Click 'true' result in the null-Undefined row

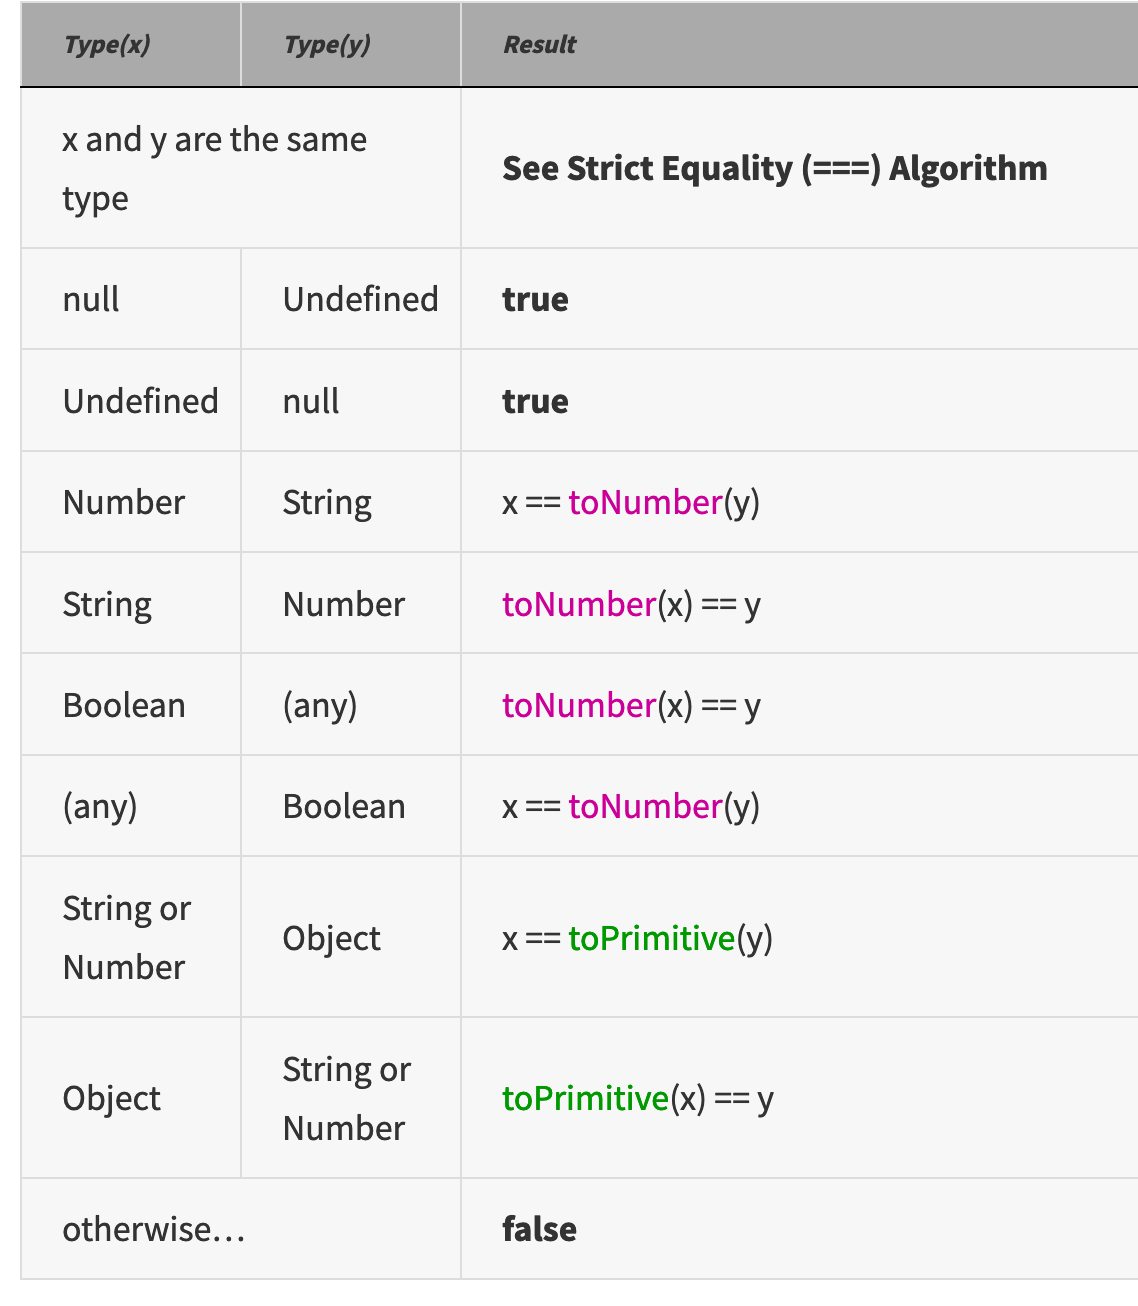[x=535, y=299]
